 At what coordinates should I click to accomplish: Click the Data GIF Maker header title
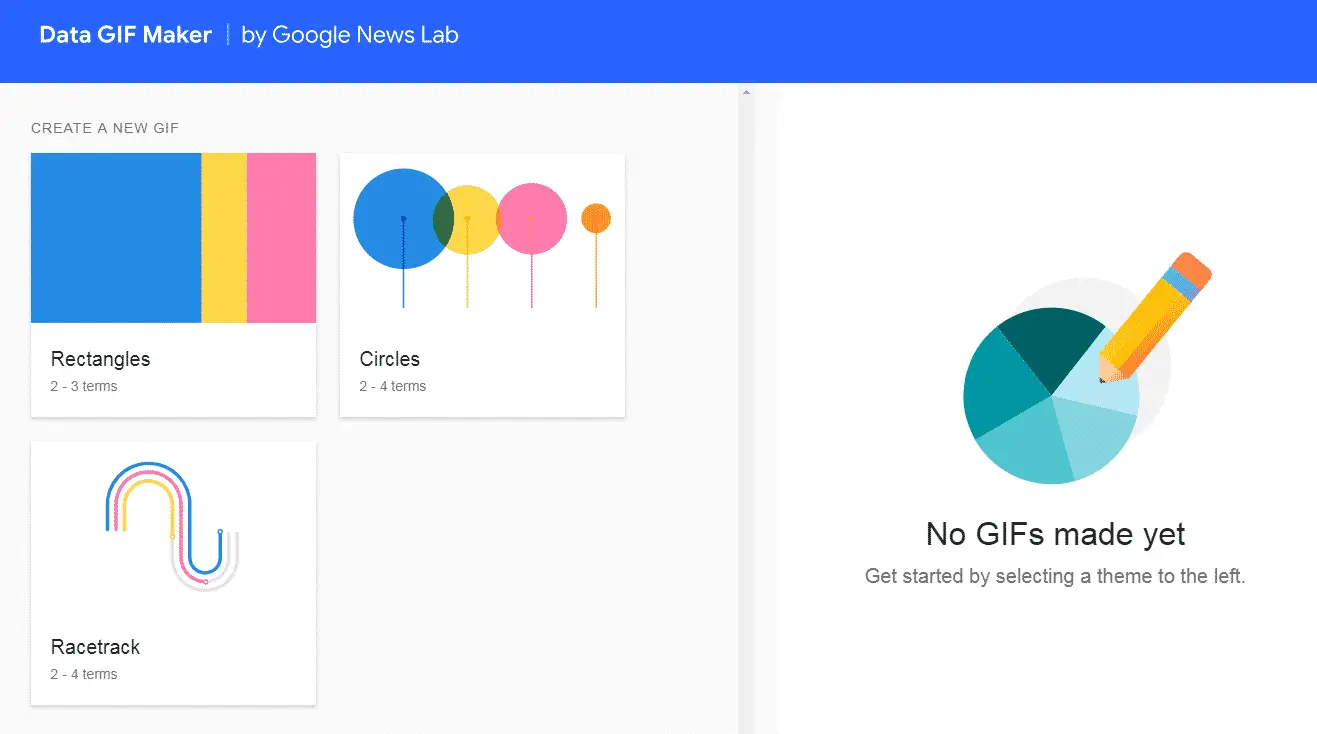125,34
